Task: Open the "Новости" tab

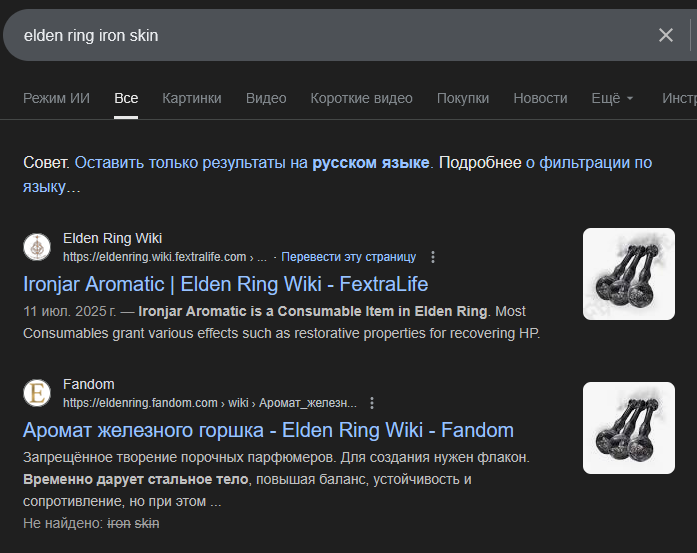Action: [x=540, y=98]
